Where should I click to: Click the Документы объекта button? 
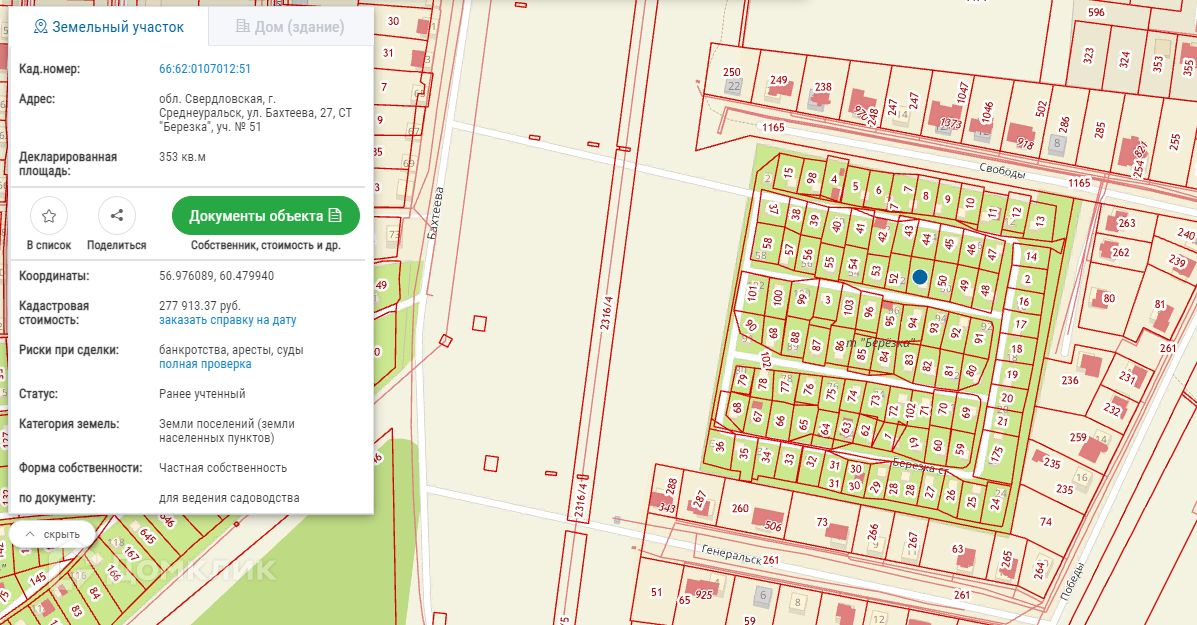click(x=266, y=216)
